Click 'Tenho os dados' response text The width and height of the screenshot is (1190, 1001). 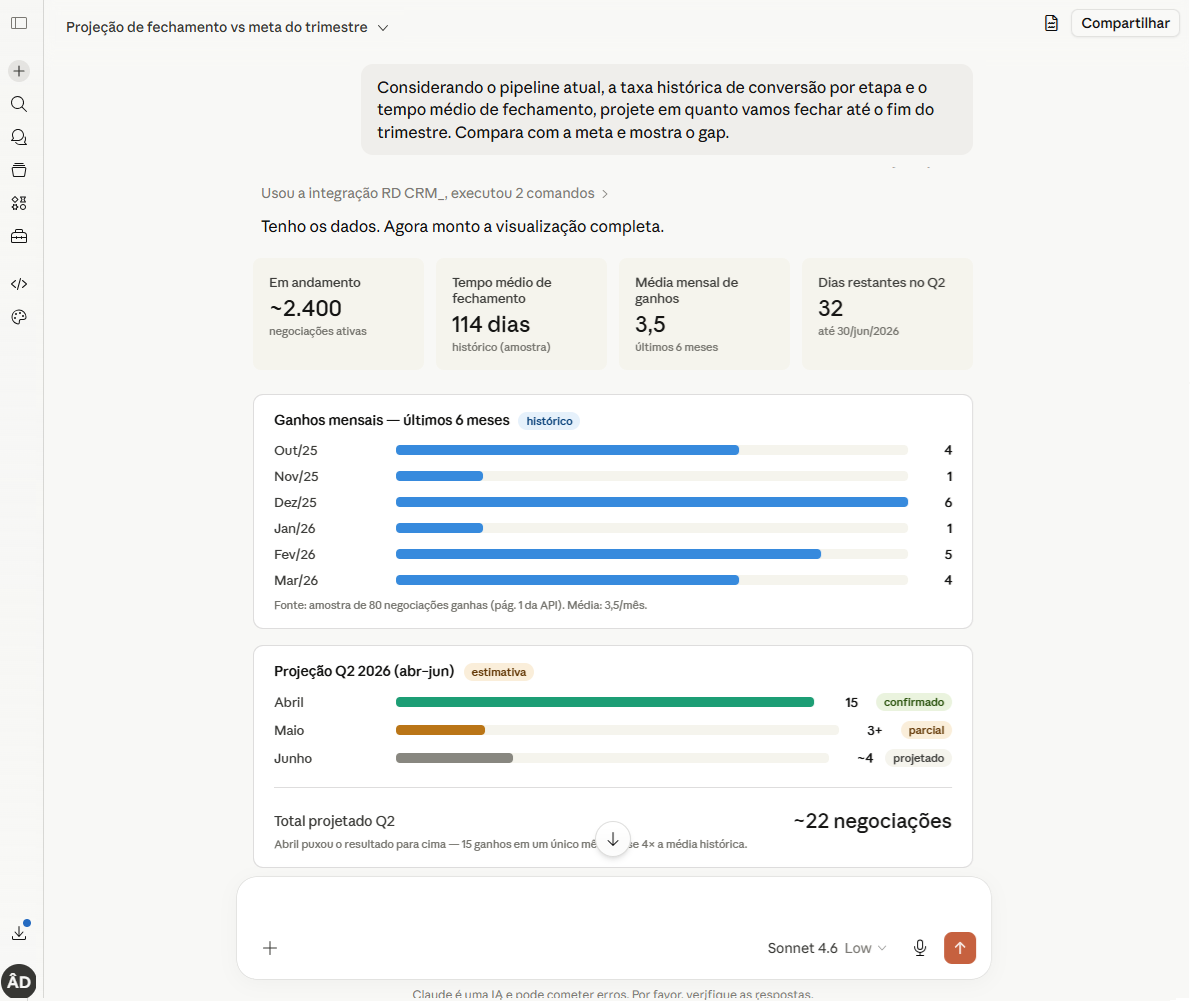(462, 227)
